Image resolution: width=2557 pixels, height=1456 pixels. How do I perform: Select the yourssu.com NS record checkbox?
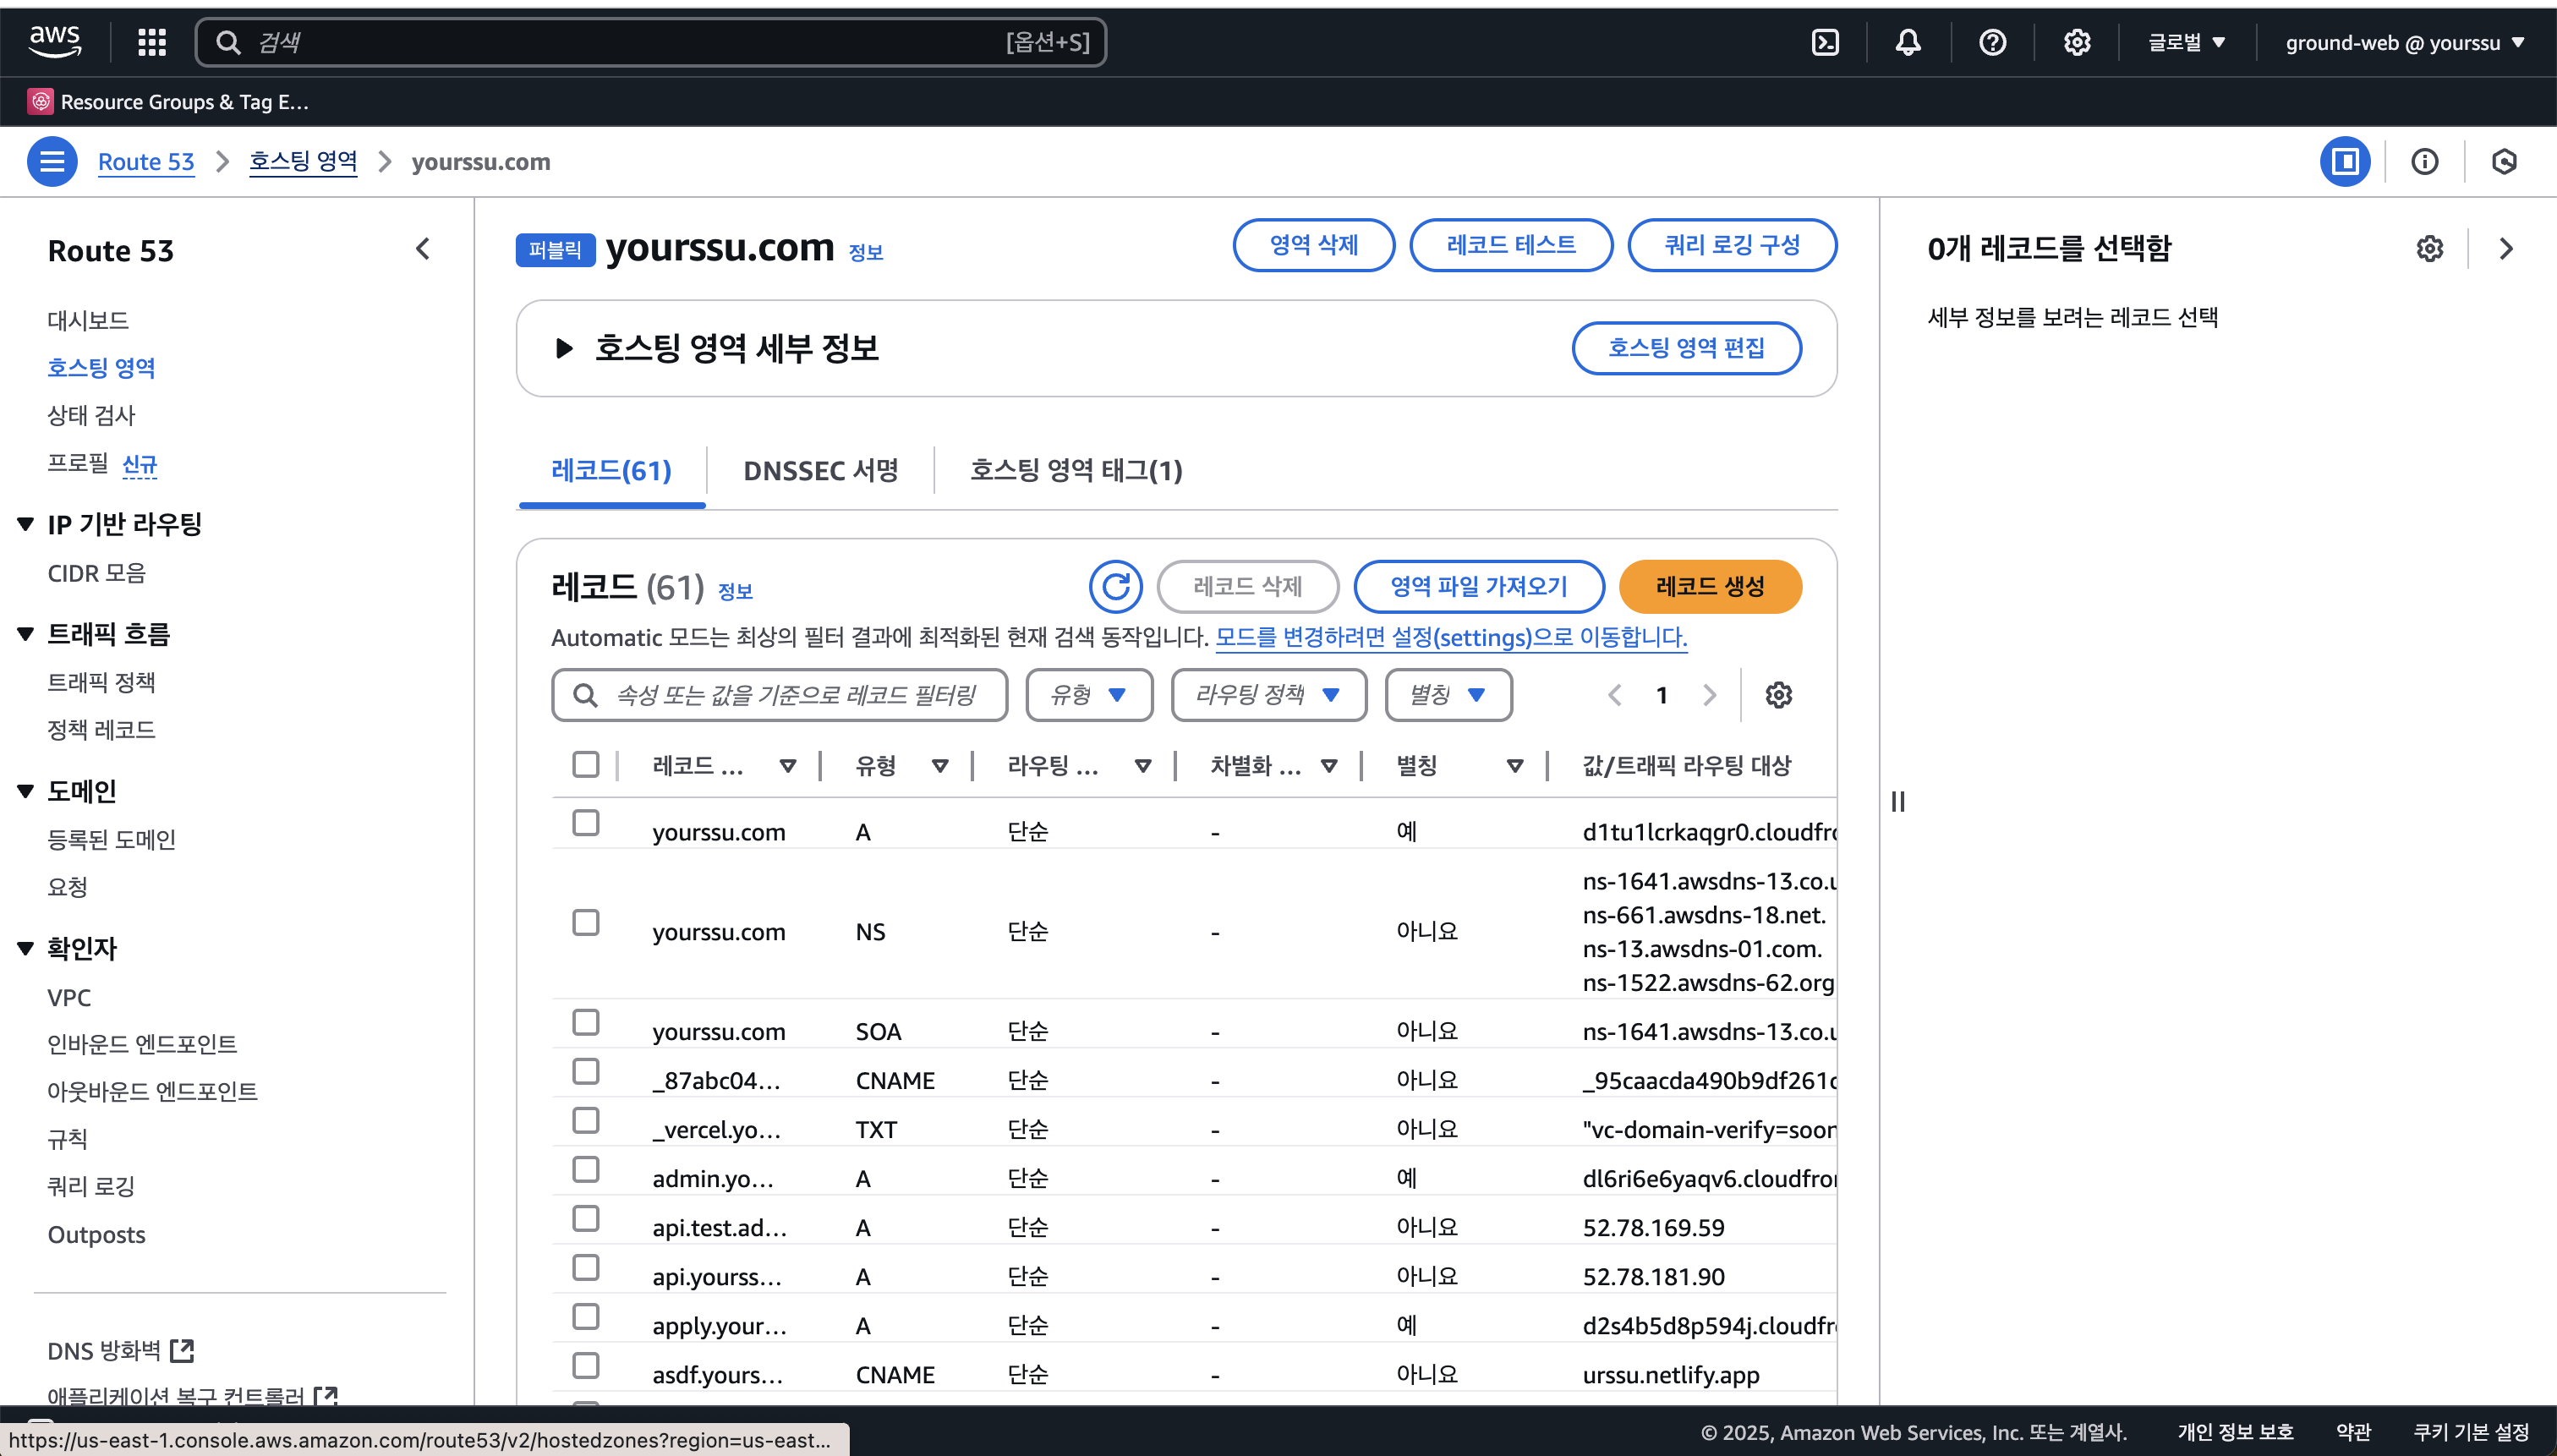pos(586,922)
